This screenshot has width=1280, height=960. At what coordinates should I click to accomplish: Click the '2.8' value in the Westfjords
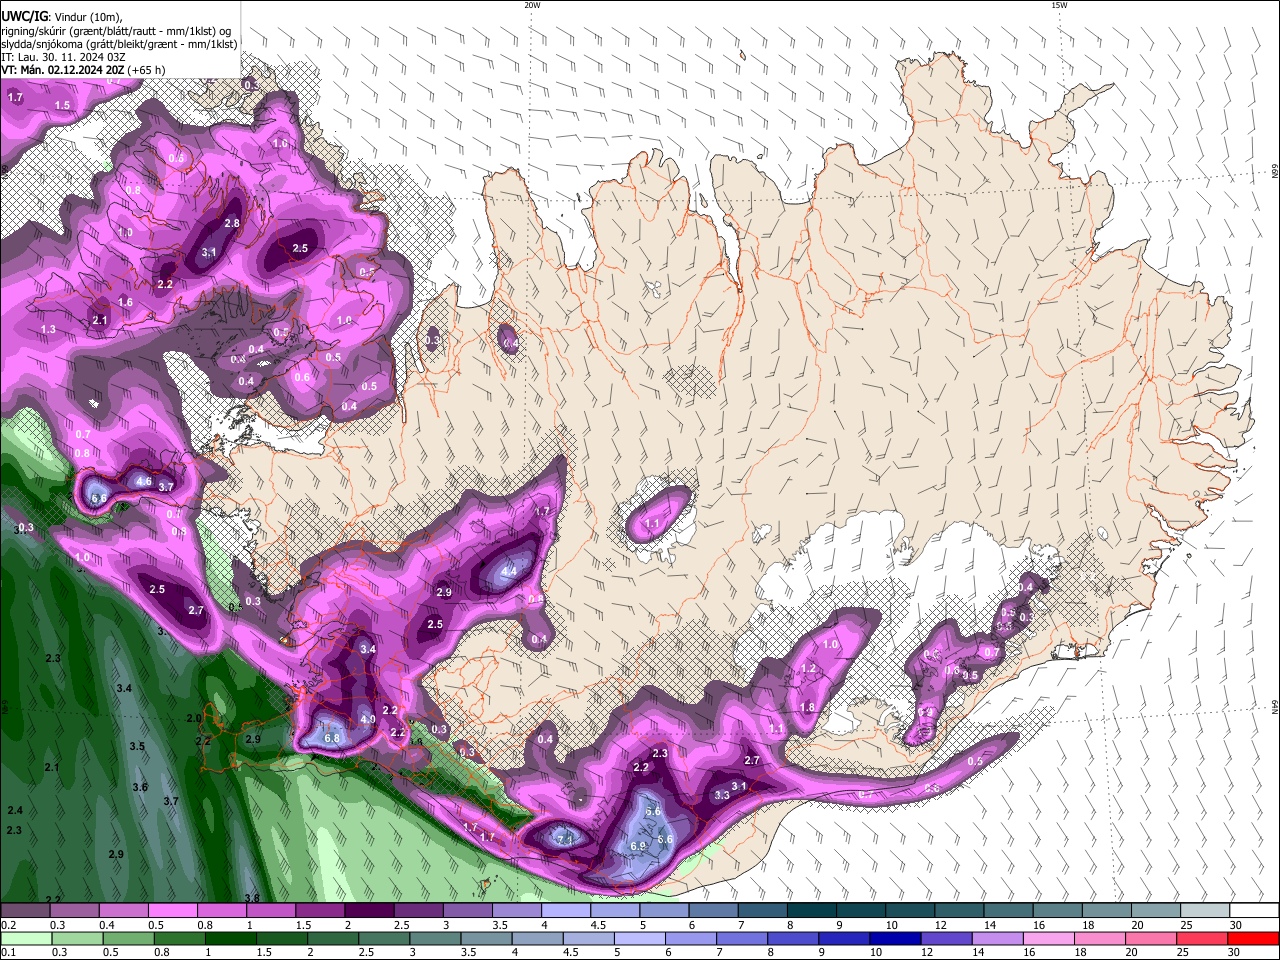(232, 223)
